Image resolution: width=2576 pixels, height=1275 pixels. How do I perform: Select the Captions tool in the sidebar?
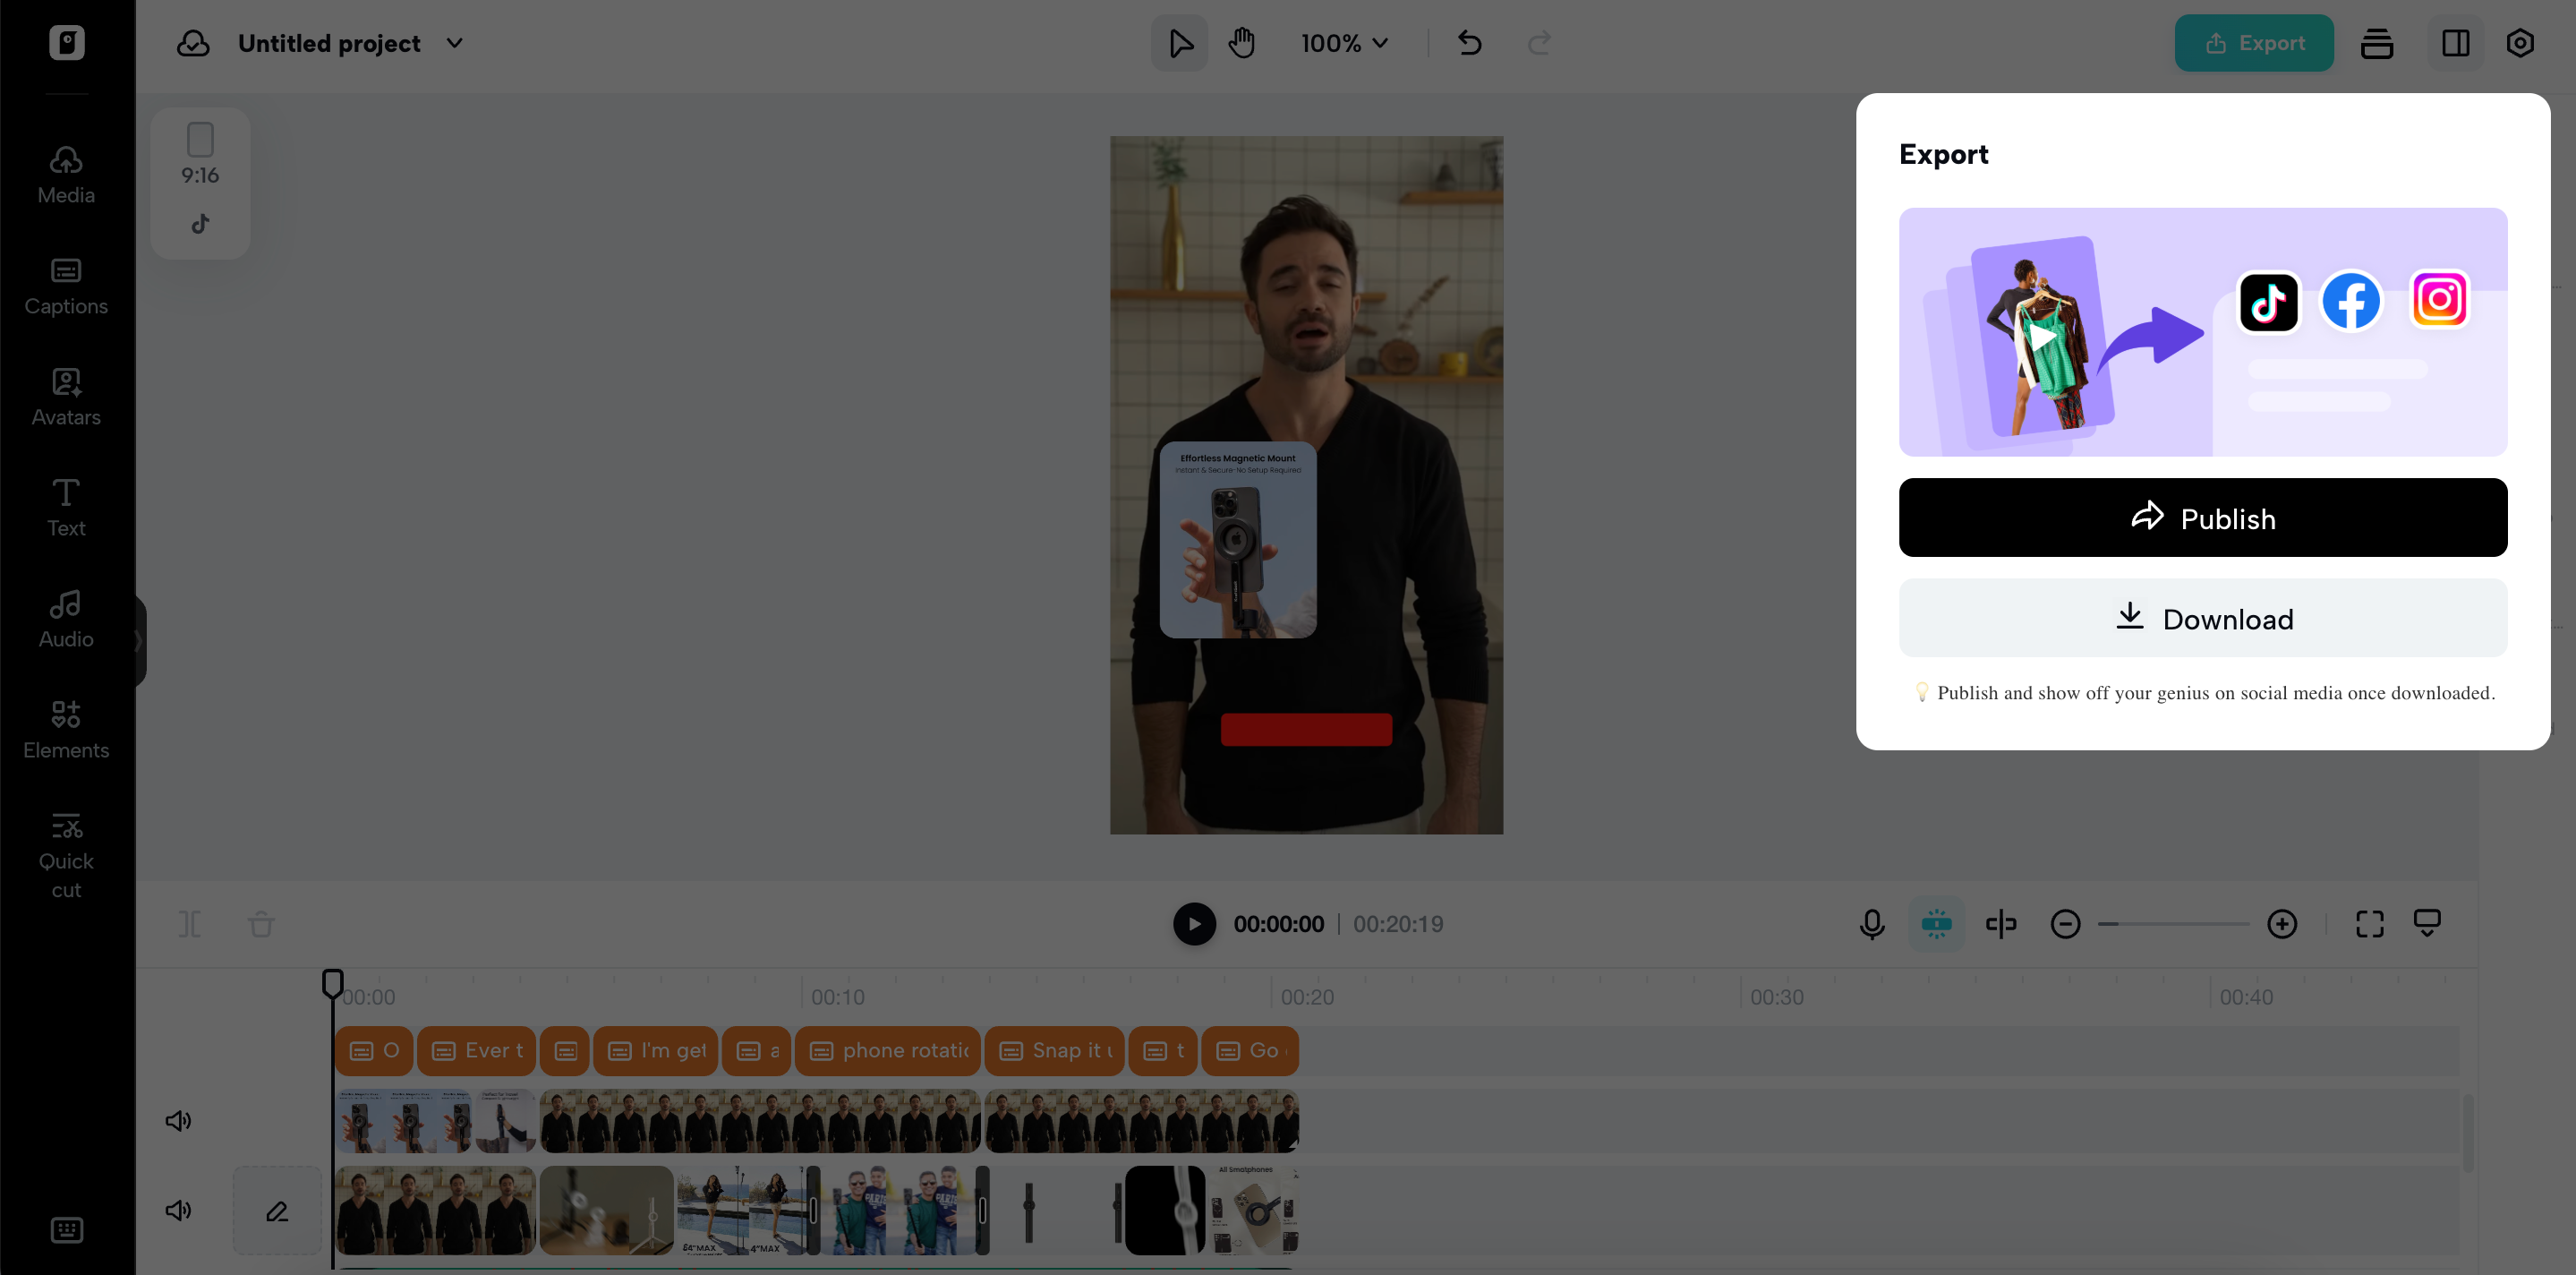tap(65, 285)
